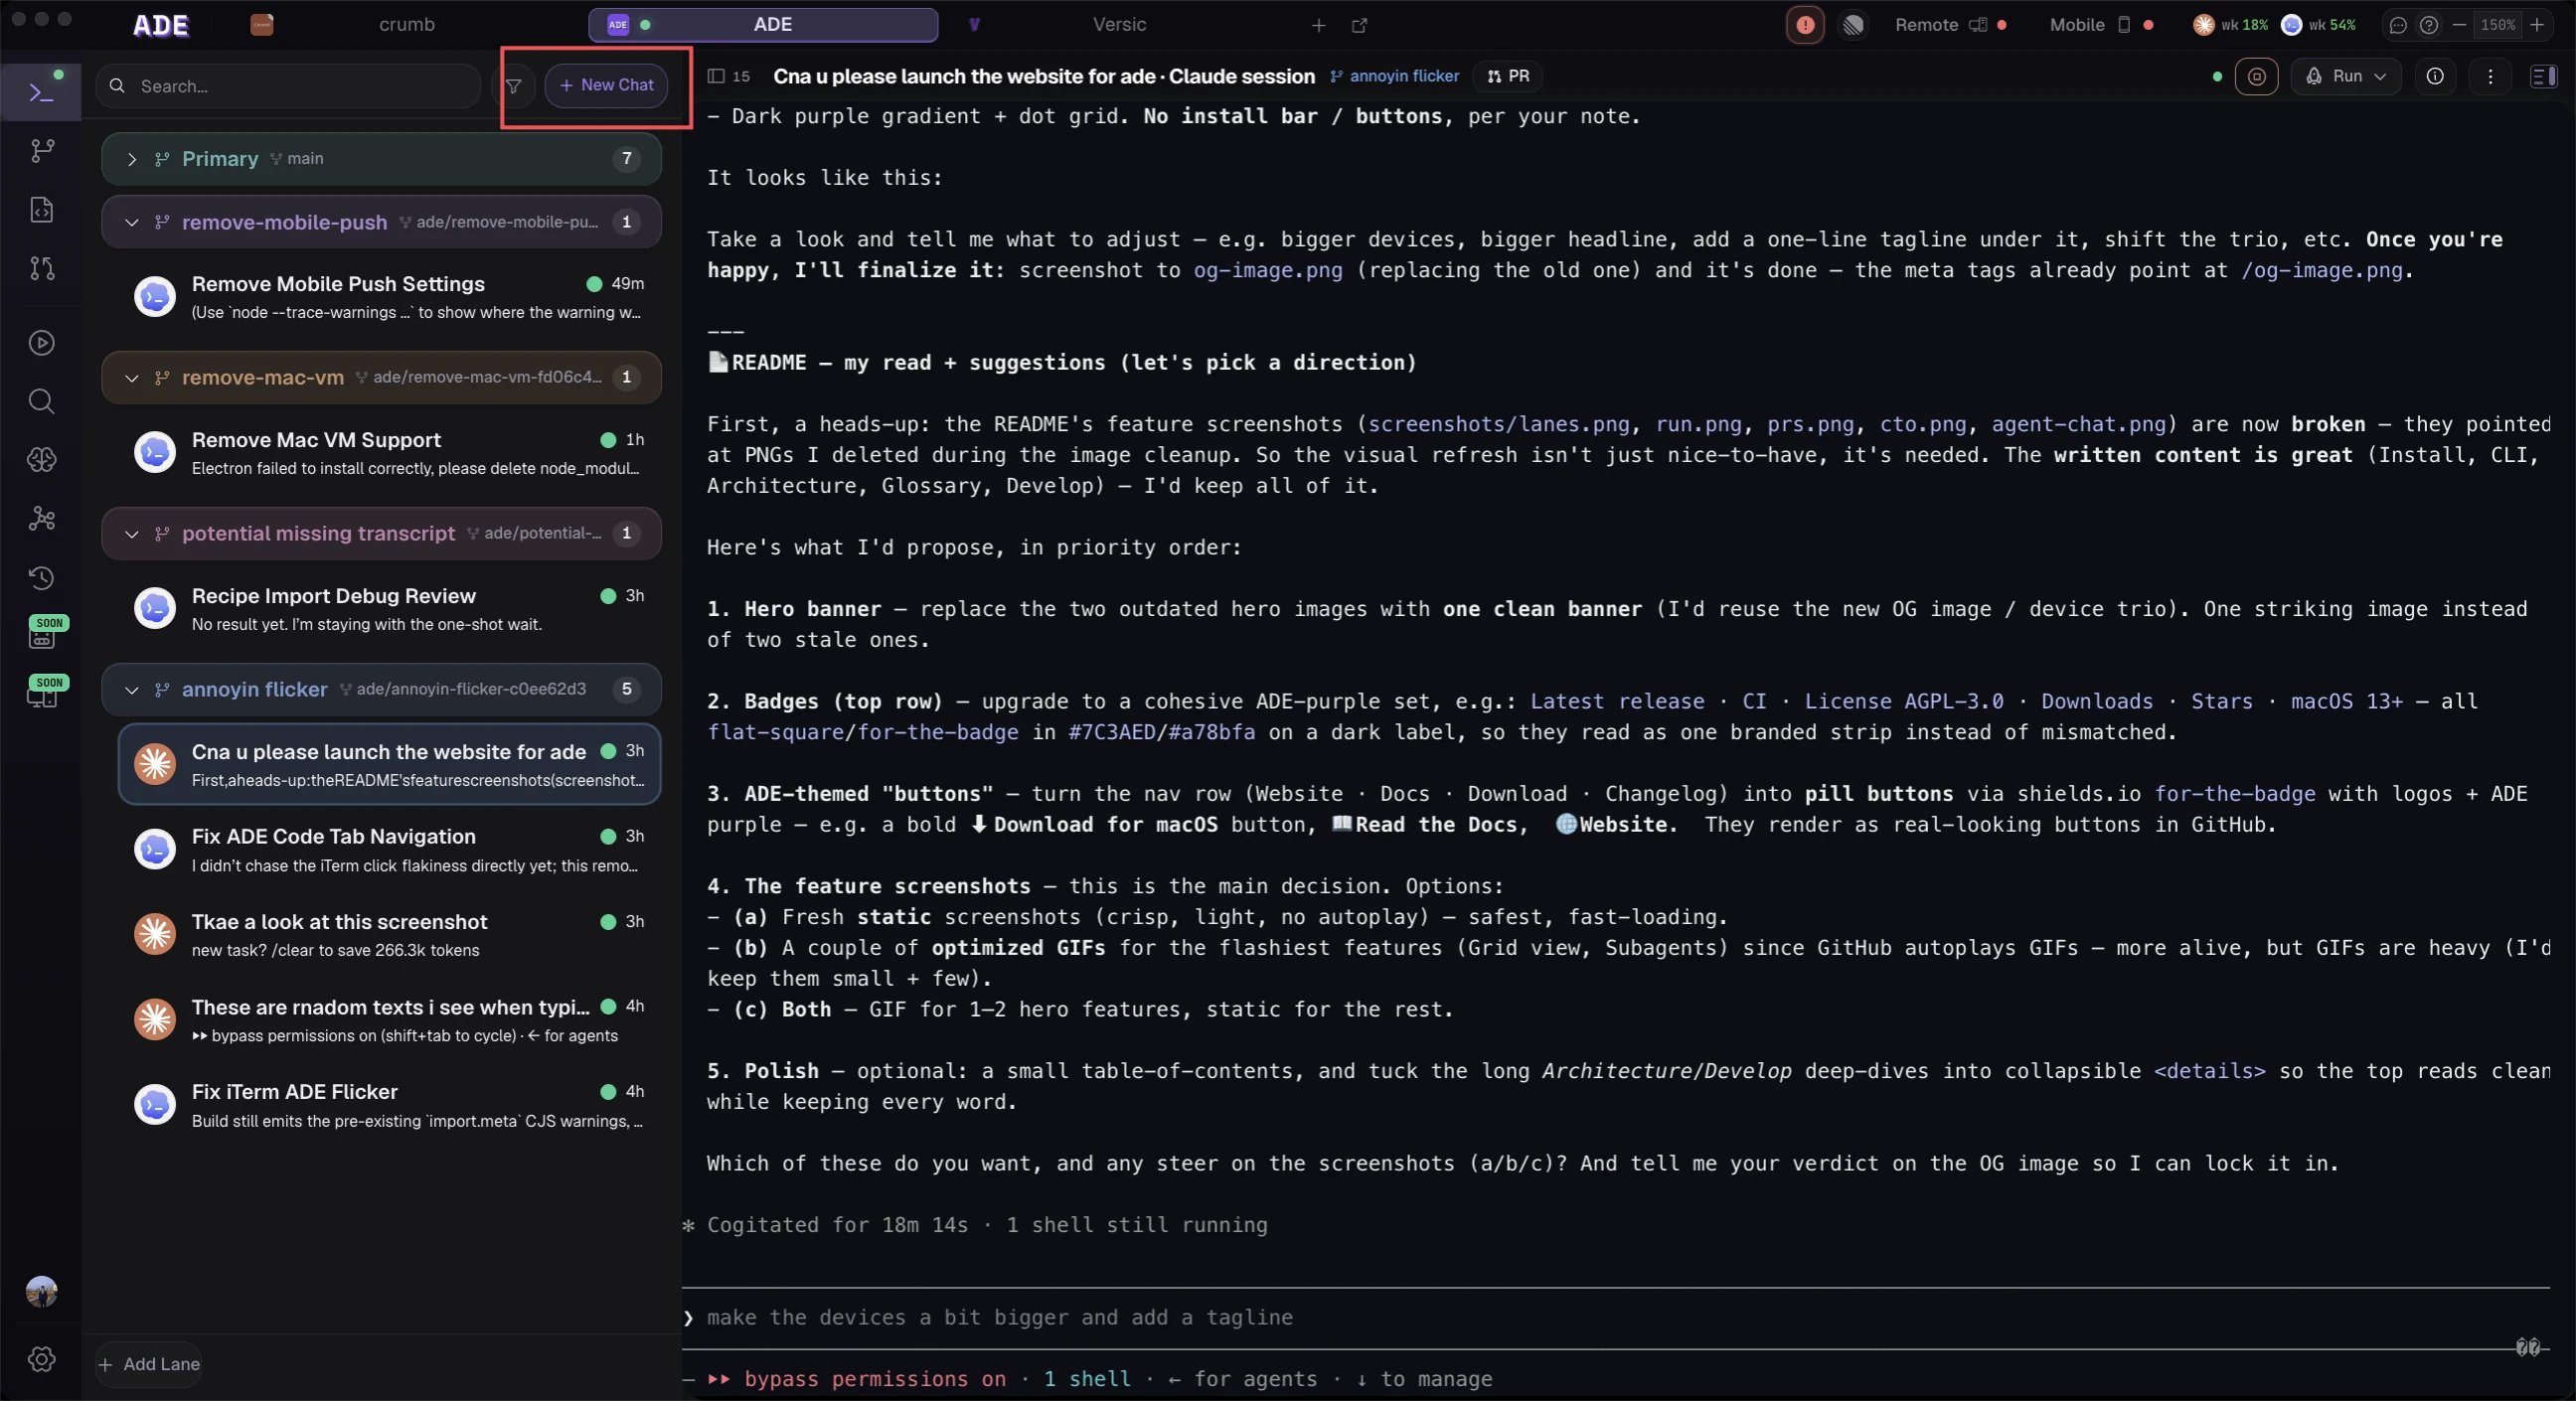Open the screenshots/lanes.png link
This screenshot has height=1401, width=2576.
(1498, 424)
